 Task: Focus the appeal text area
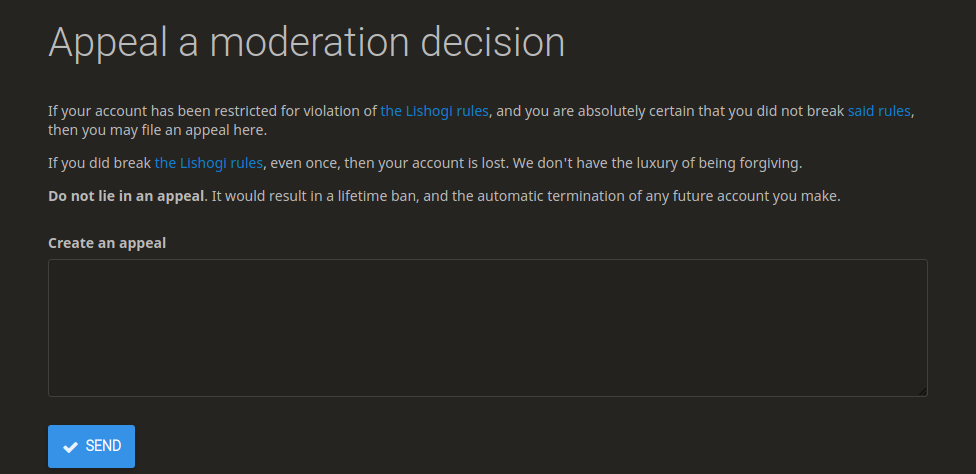487,328
